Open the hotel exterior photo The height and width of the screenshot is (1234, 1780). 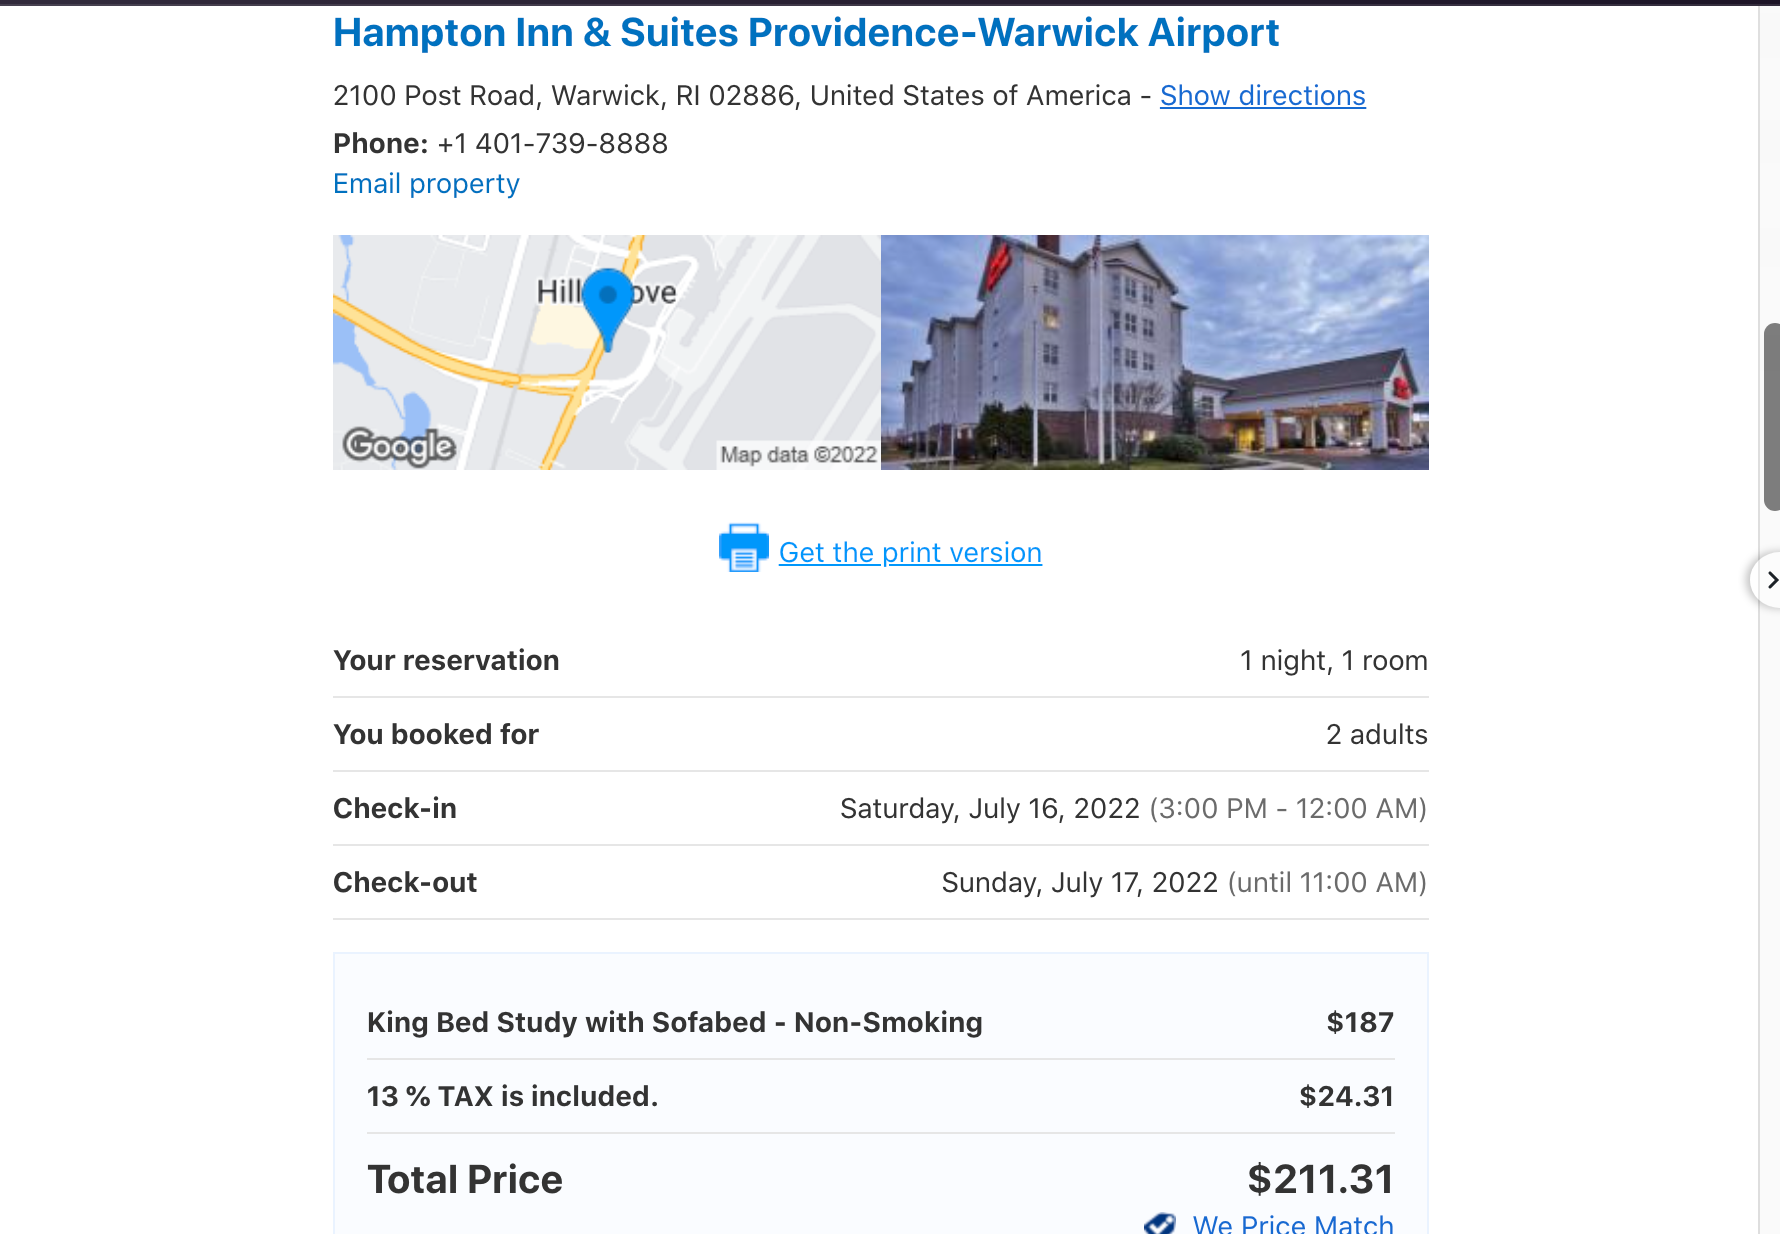tap(1154, 352)
